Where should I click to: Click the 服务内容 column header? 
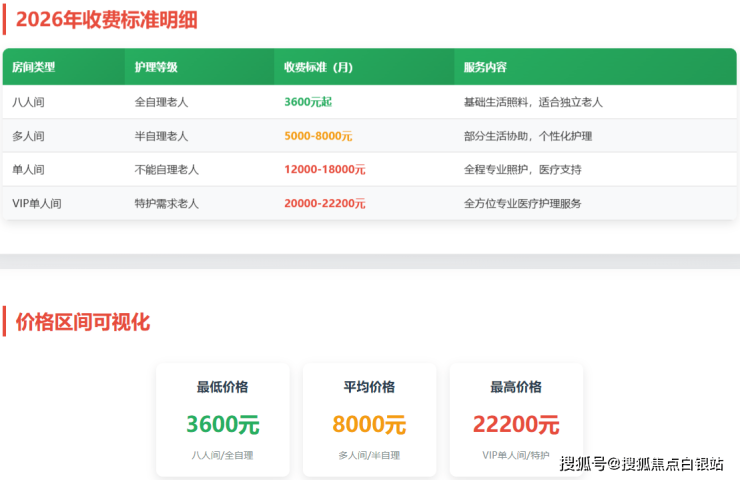[x=485, y=67]
